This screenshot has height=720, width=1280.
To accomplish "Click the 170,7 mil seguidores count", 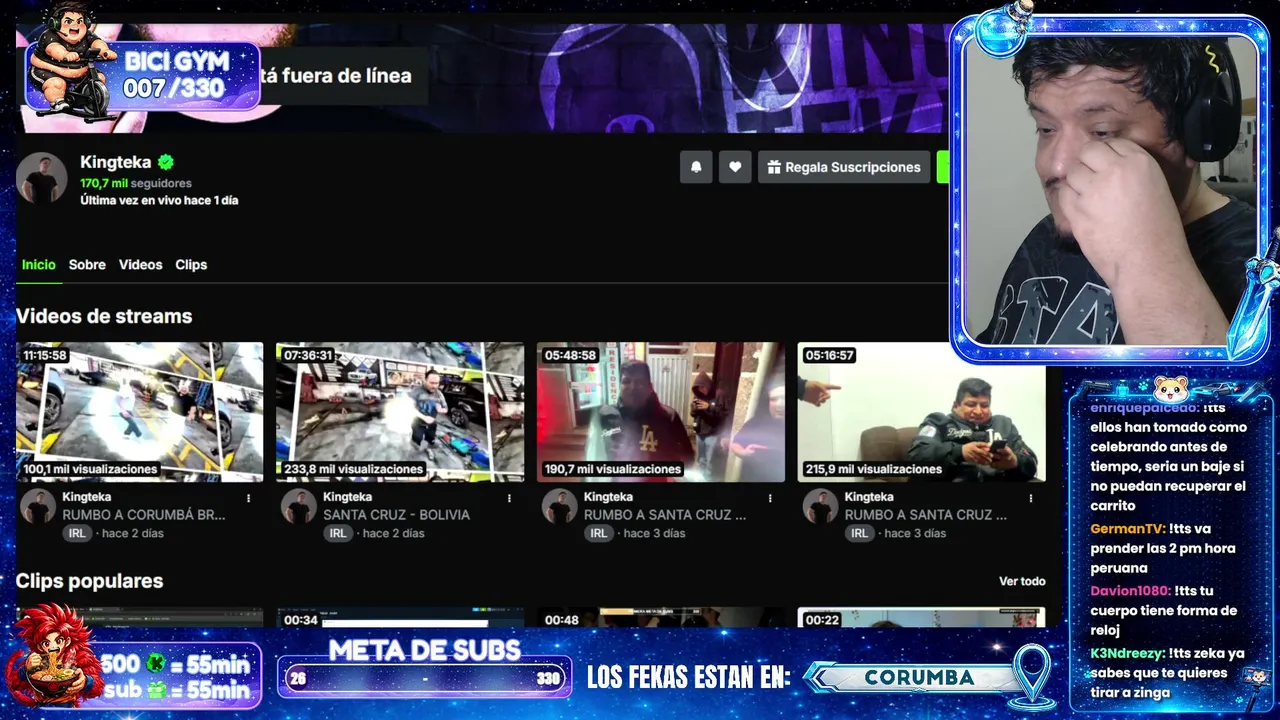I will (136, 184).
